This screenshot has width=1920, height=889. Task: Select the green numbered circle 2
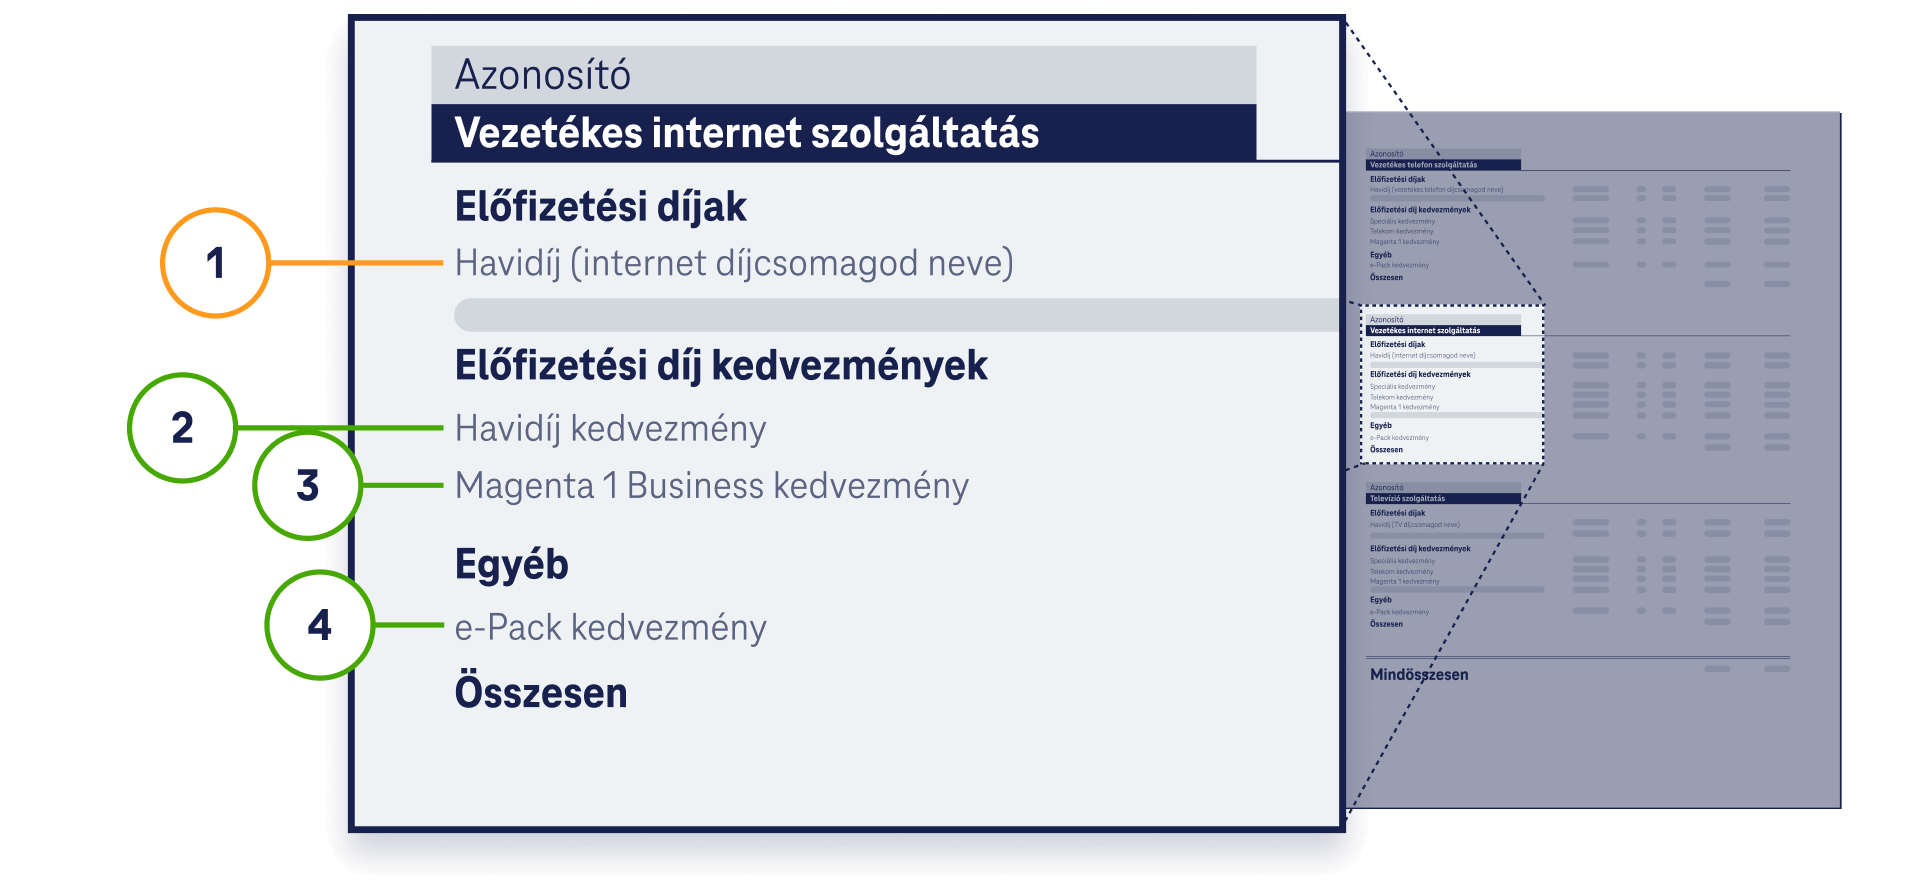(182, 428)
